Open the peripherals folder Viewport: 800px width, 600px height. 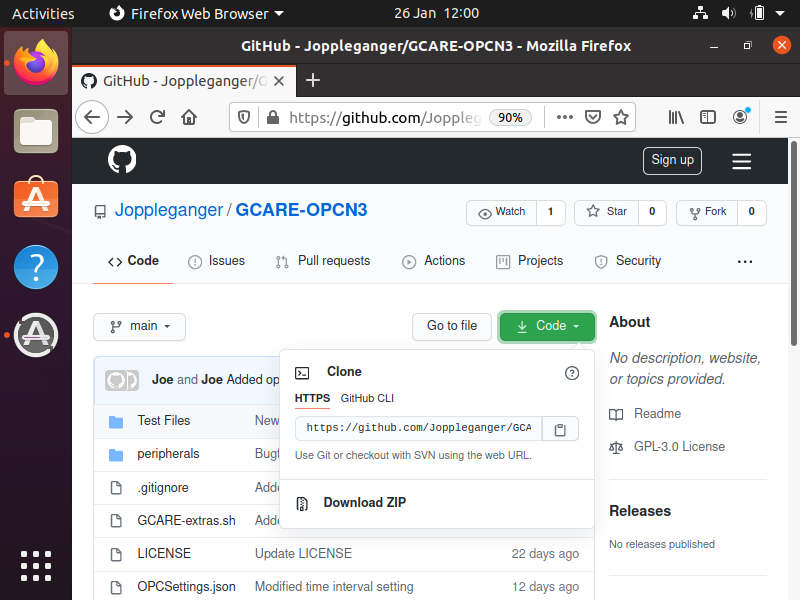click(x=168, y=454)
